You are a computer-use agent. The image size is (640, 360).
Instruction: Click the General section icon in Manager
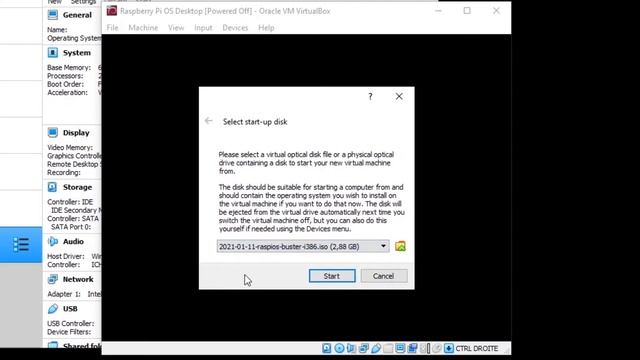53,15
